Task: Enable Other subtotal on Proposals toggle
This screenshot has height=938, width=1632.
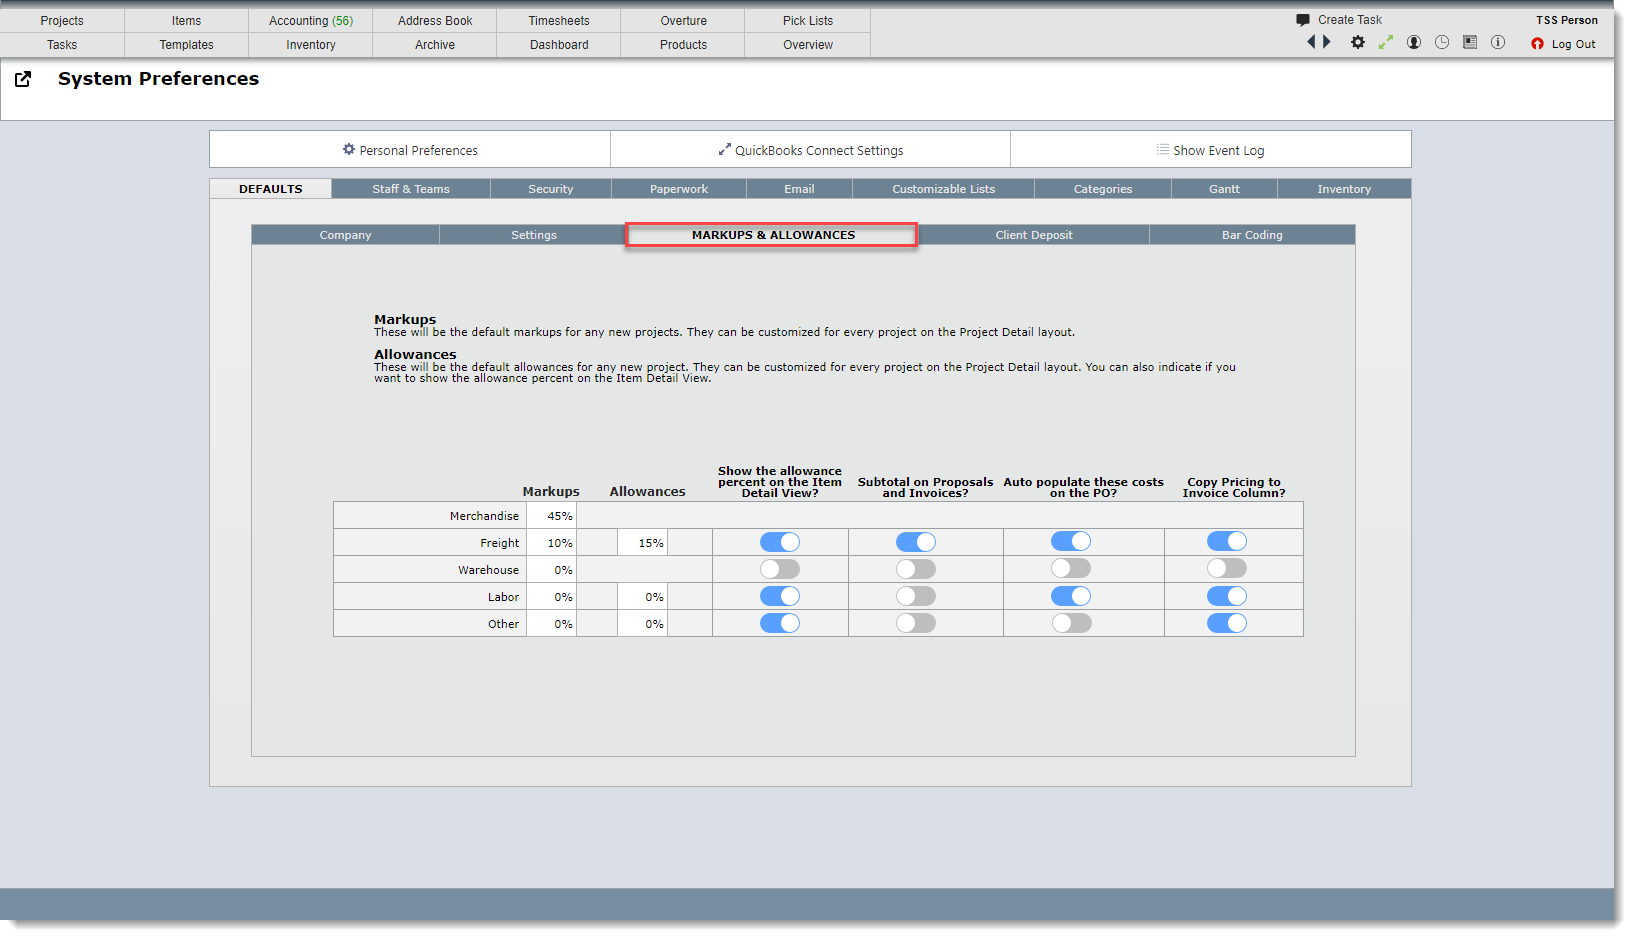Action: point(916,623)
